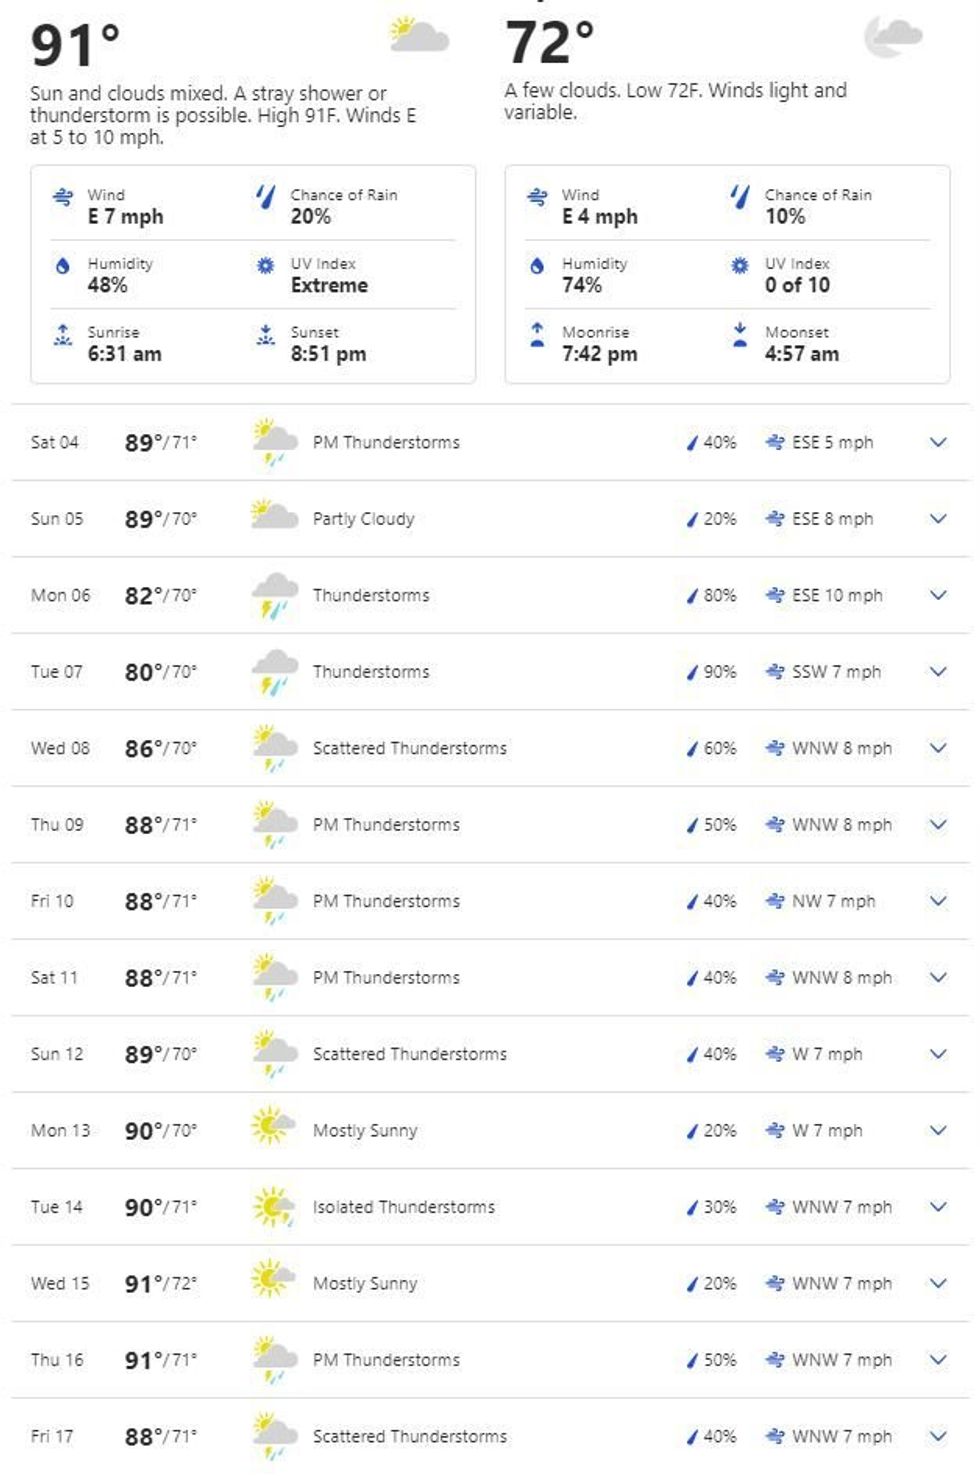Click the daytime partly sunny weather icon
The height and width of the screenshot is (1476, 980).
tap(419, 35)
